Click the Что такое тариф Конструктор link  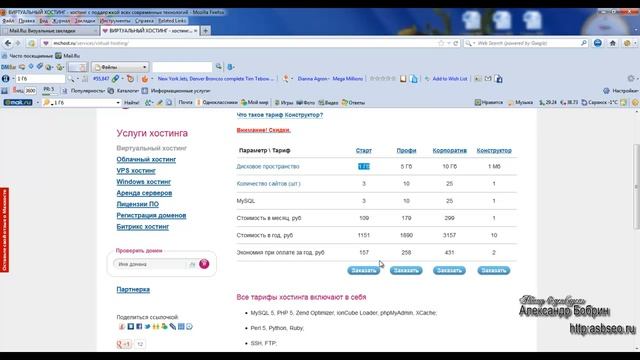(x=280, y=115)
